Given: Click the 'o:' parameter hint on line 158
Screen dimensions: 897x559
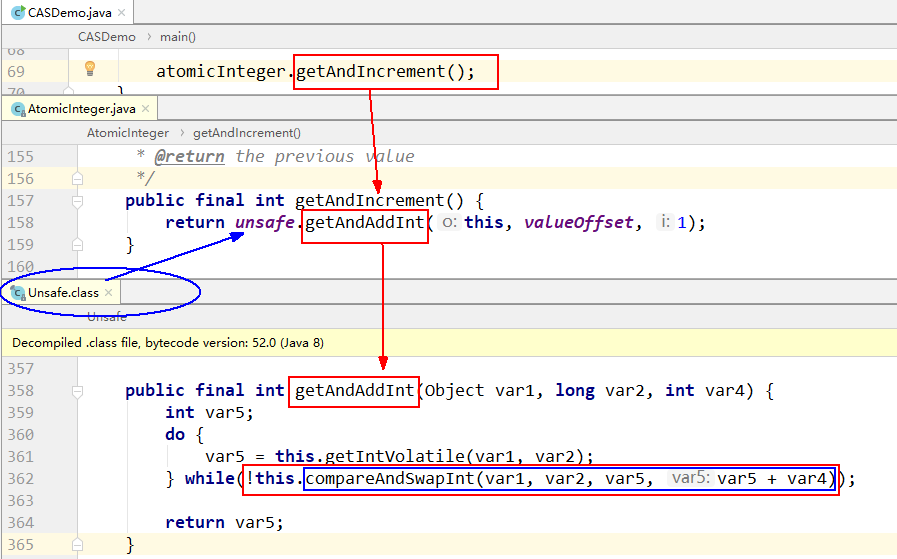Looking at the screenshot, I should coord(450,222).
